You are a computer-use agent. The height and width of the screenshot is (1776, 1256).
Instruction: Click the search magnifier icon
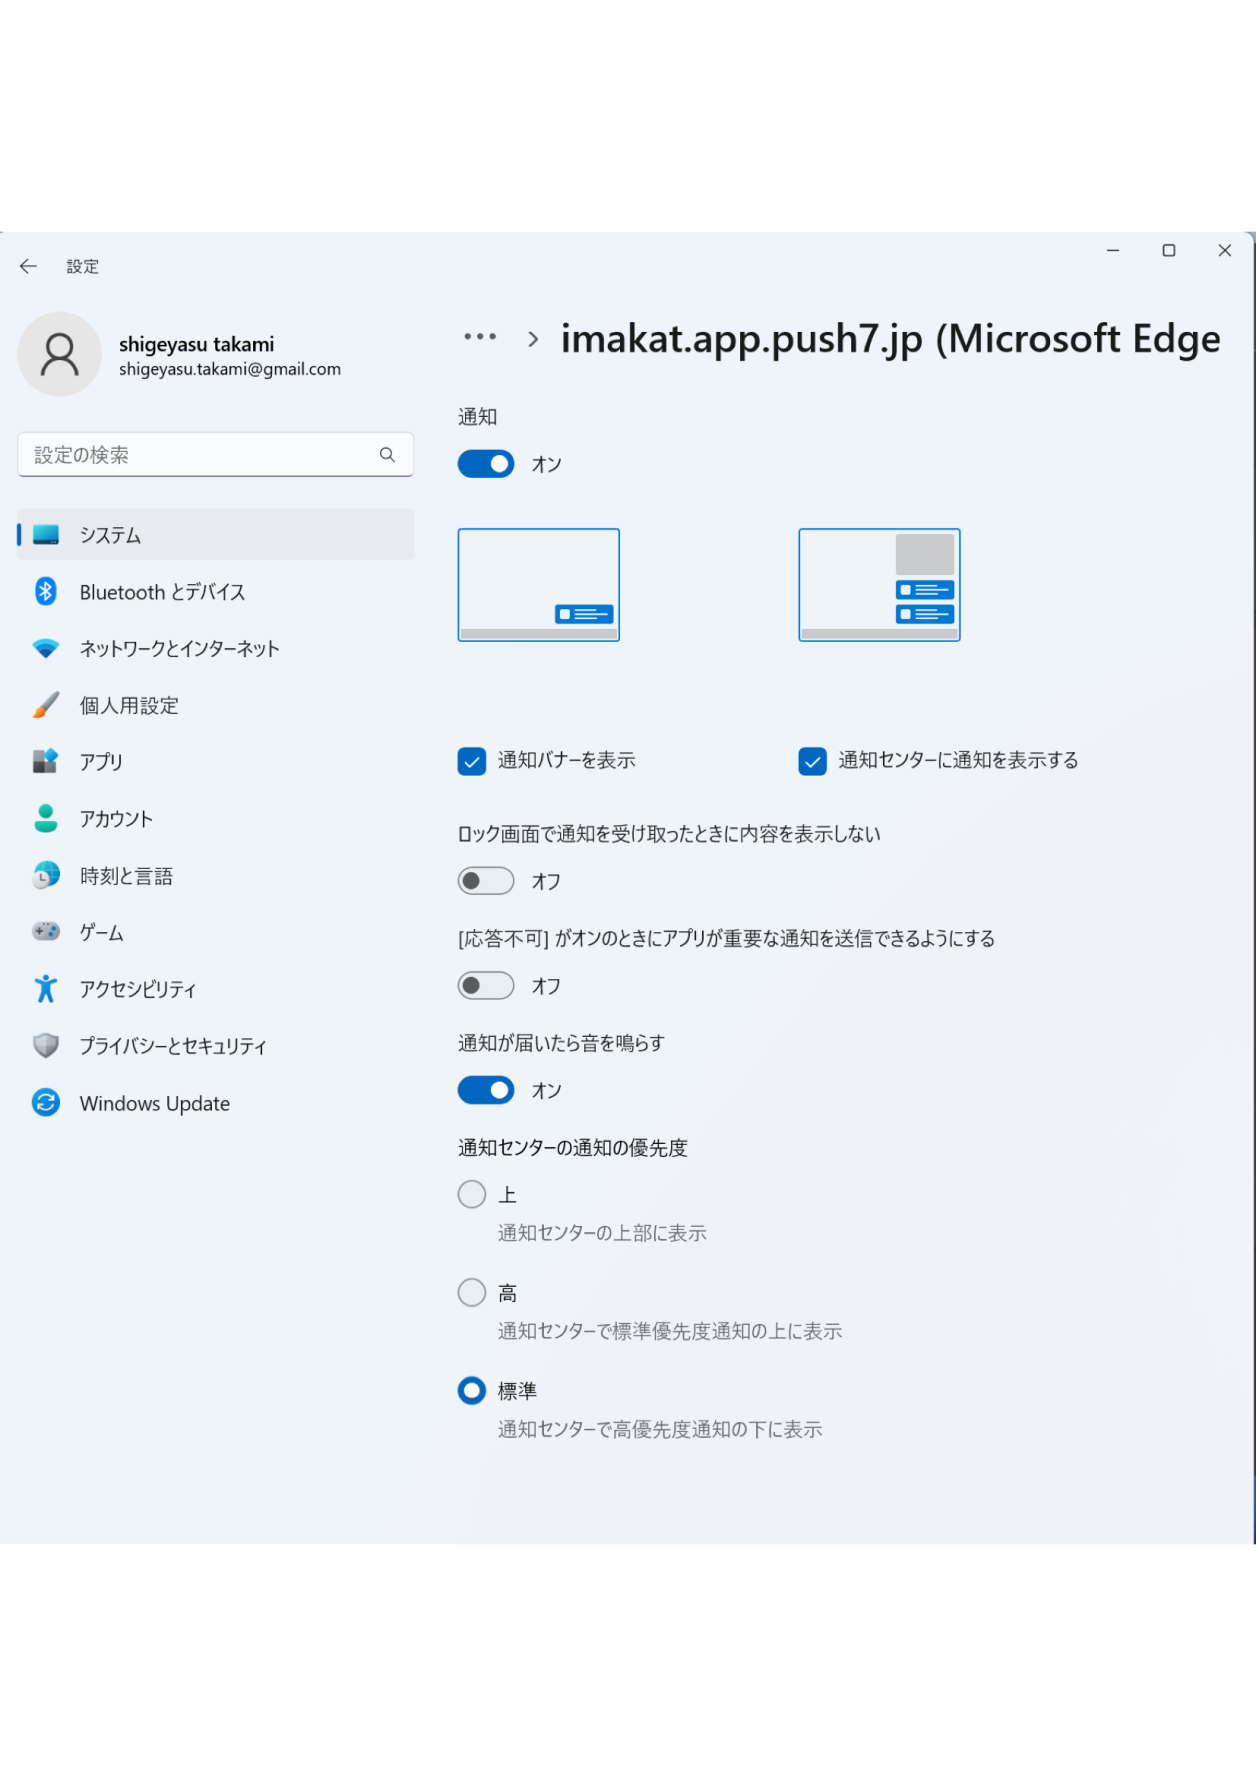point(387,455)
